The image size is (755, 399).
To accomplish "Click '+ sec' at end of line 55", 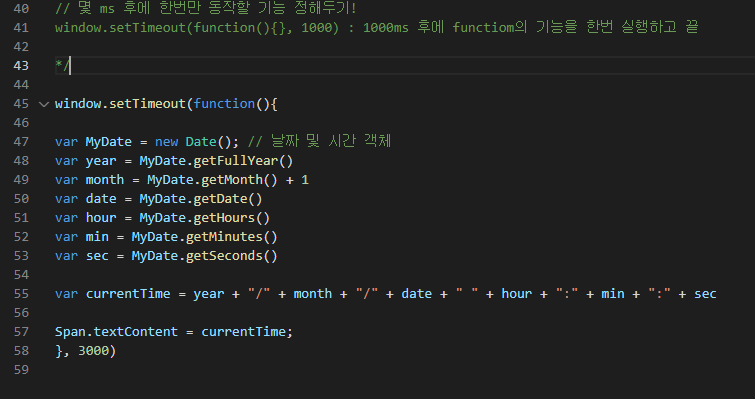I will tap(697, 294).
